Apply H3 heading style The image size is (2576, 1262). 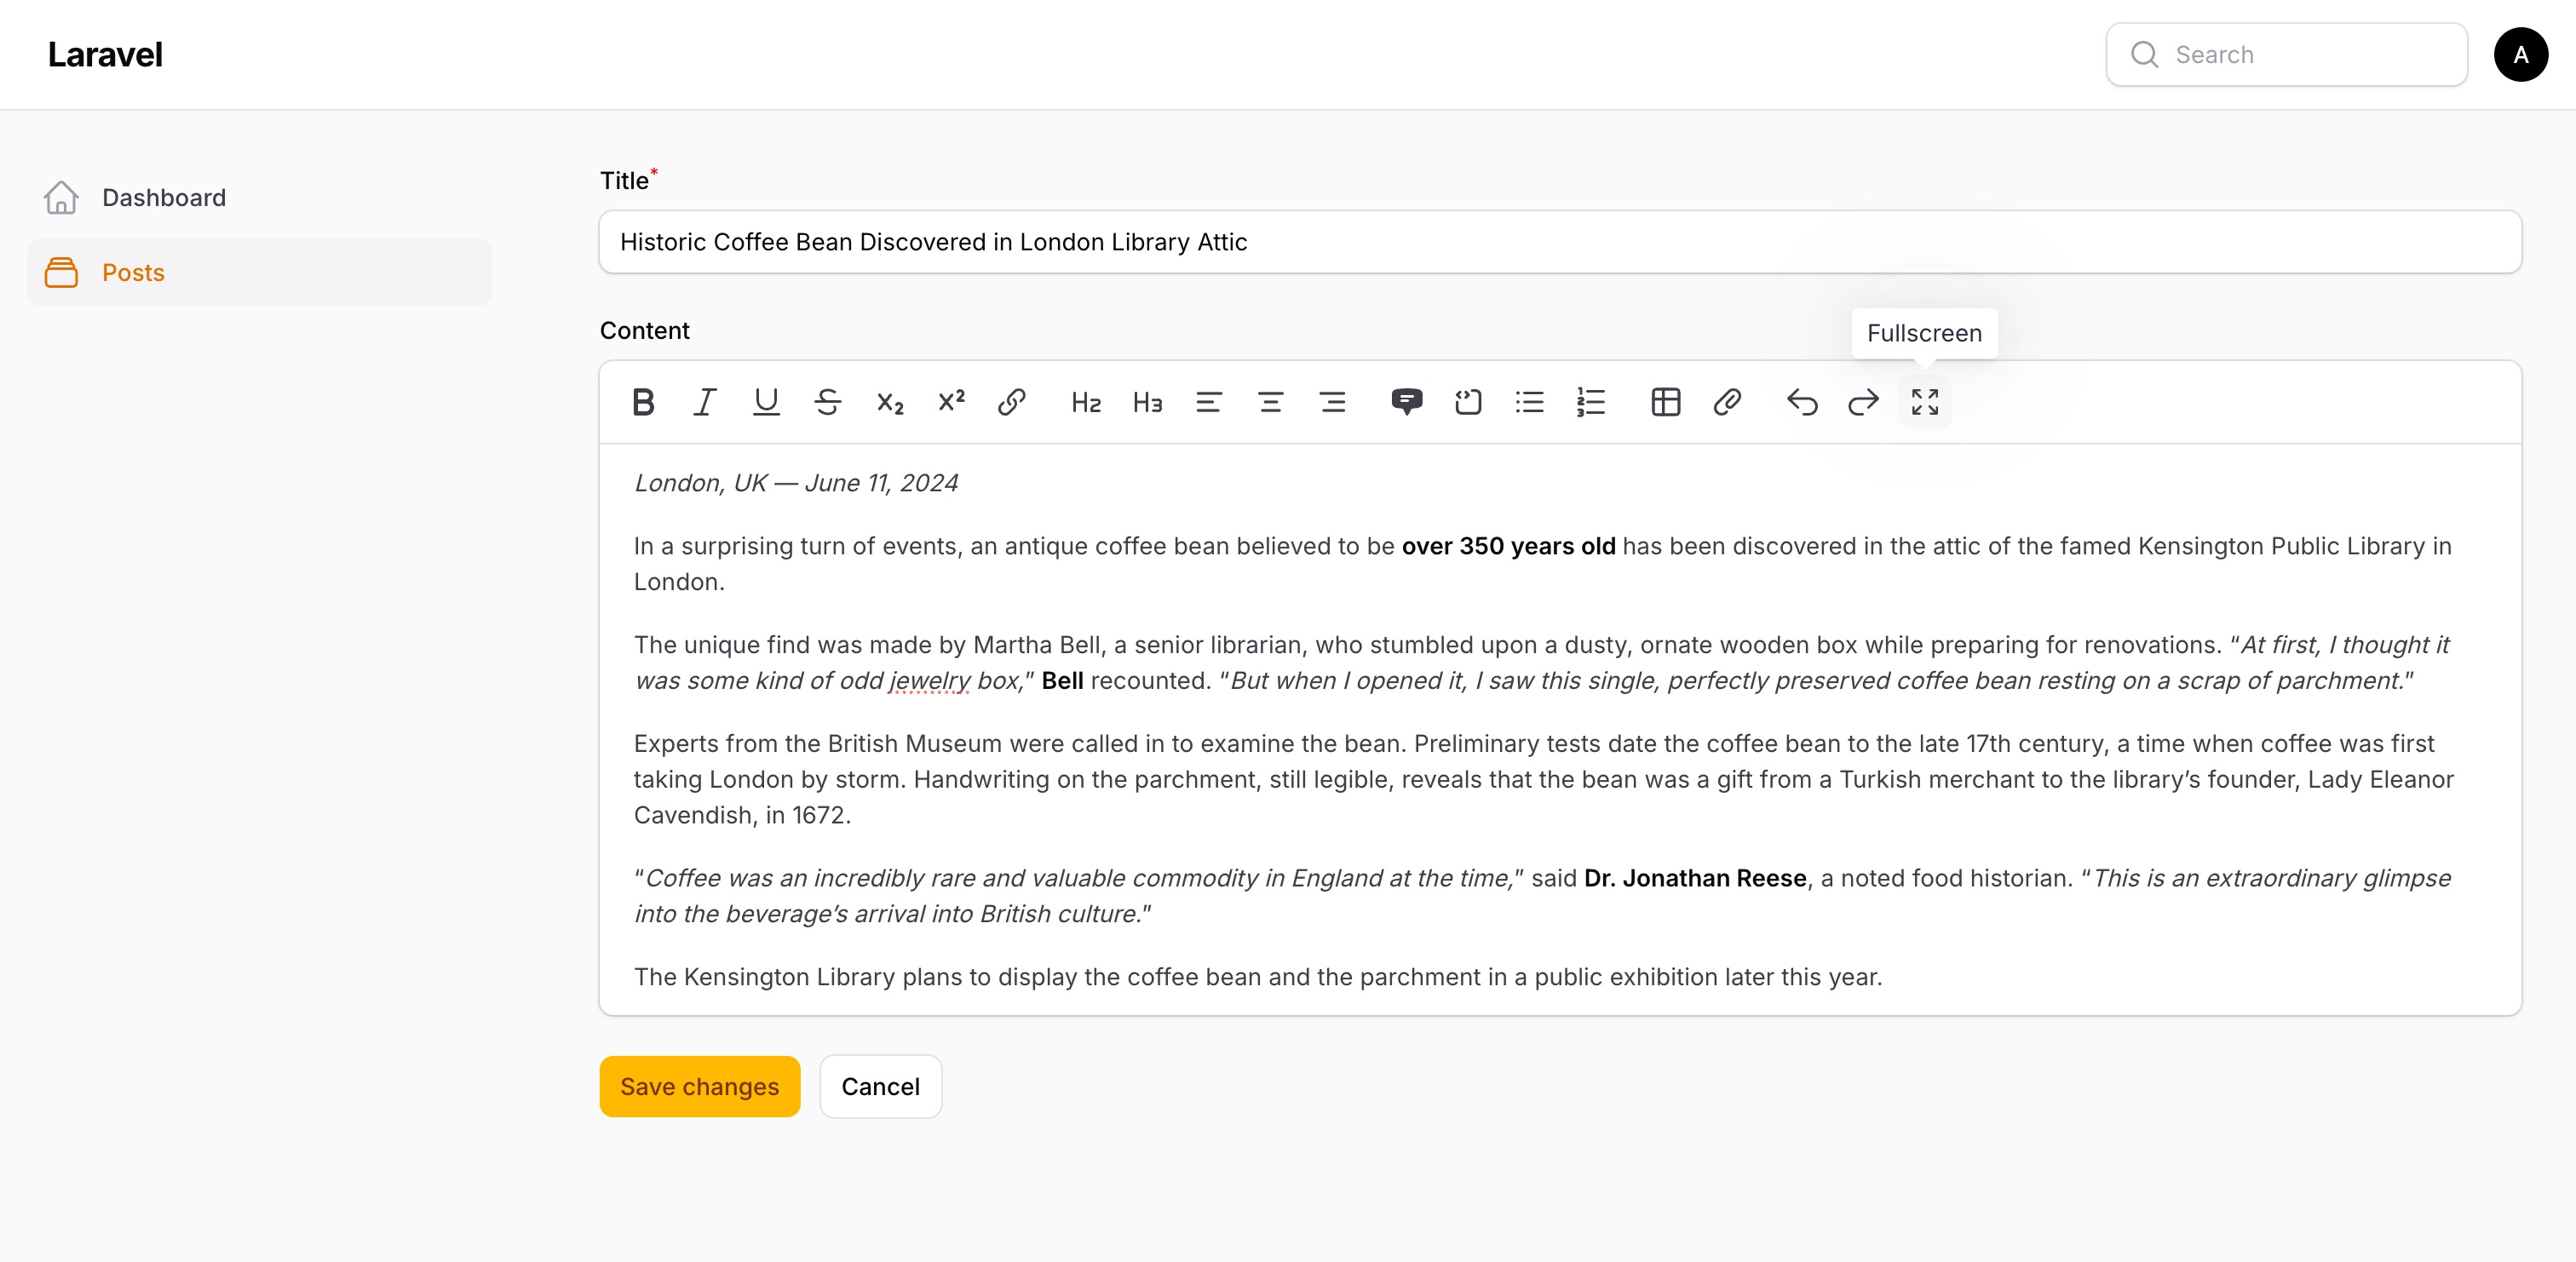pos(1147,402)
